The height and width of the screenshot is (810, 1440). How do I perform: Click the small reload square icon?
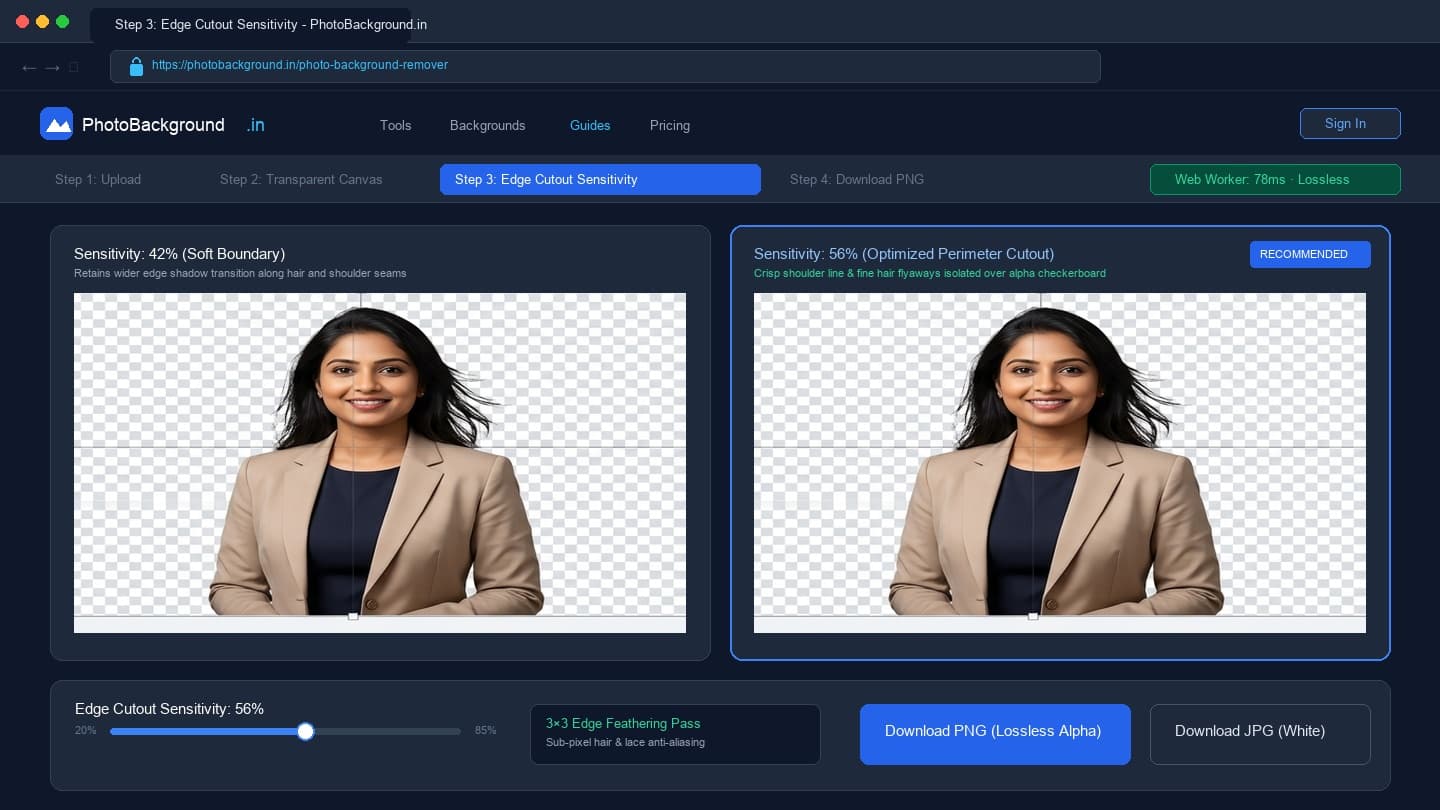(x=74, y=67)
